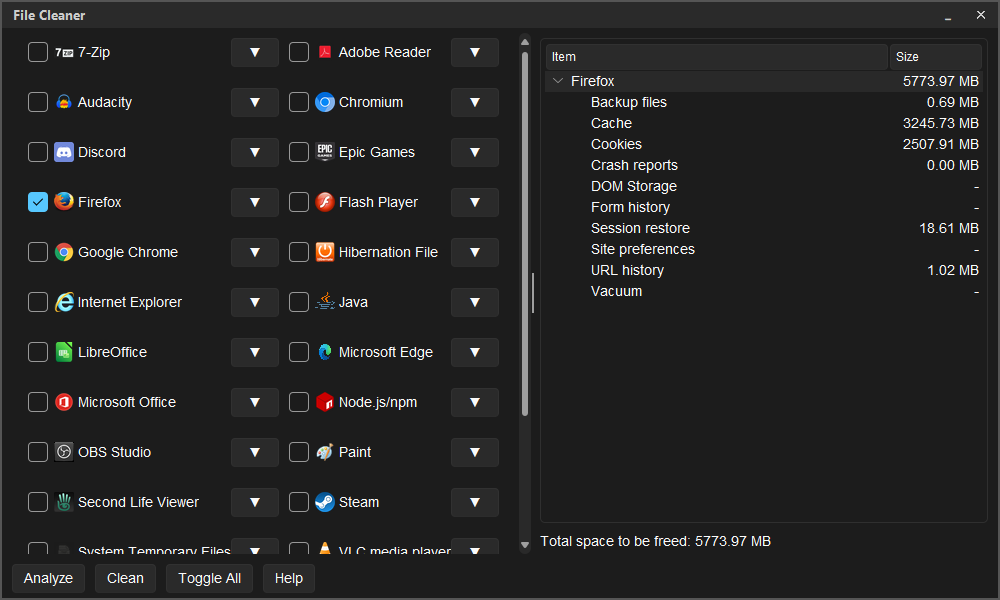Viewport: 1000px width, 600px height.
Task: Enable the Audacity checkbox
Action: [38, 102]
